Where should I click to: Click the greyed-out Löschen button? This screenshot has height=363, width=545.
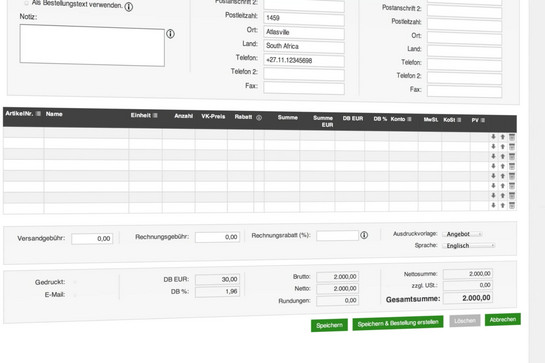coord(465,321)
